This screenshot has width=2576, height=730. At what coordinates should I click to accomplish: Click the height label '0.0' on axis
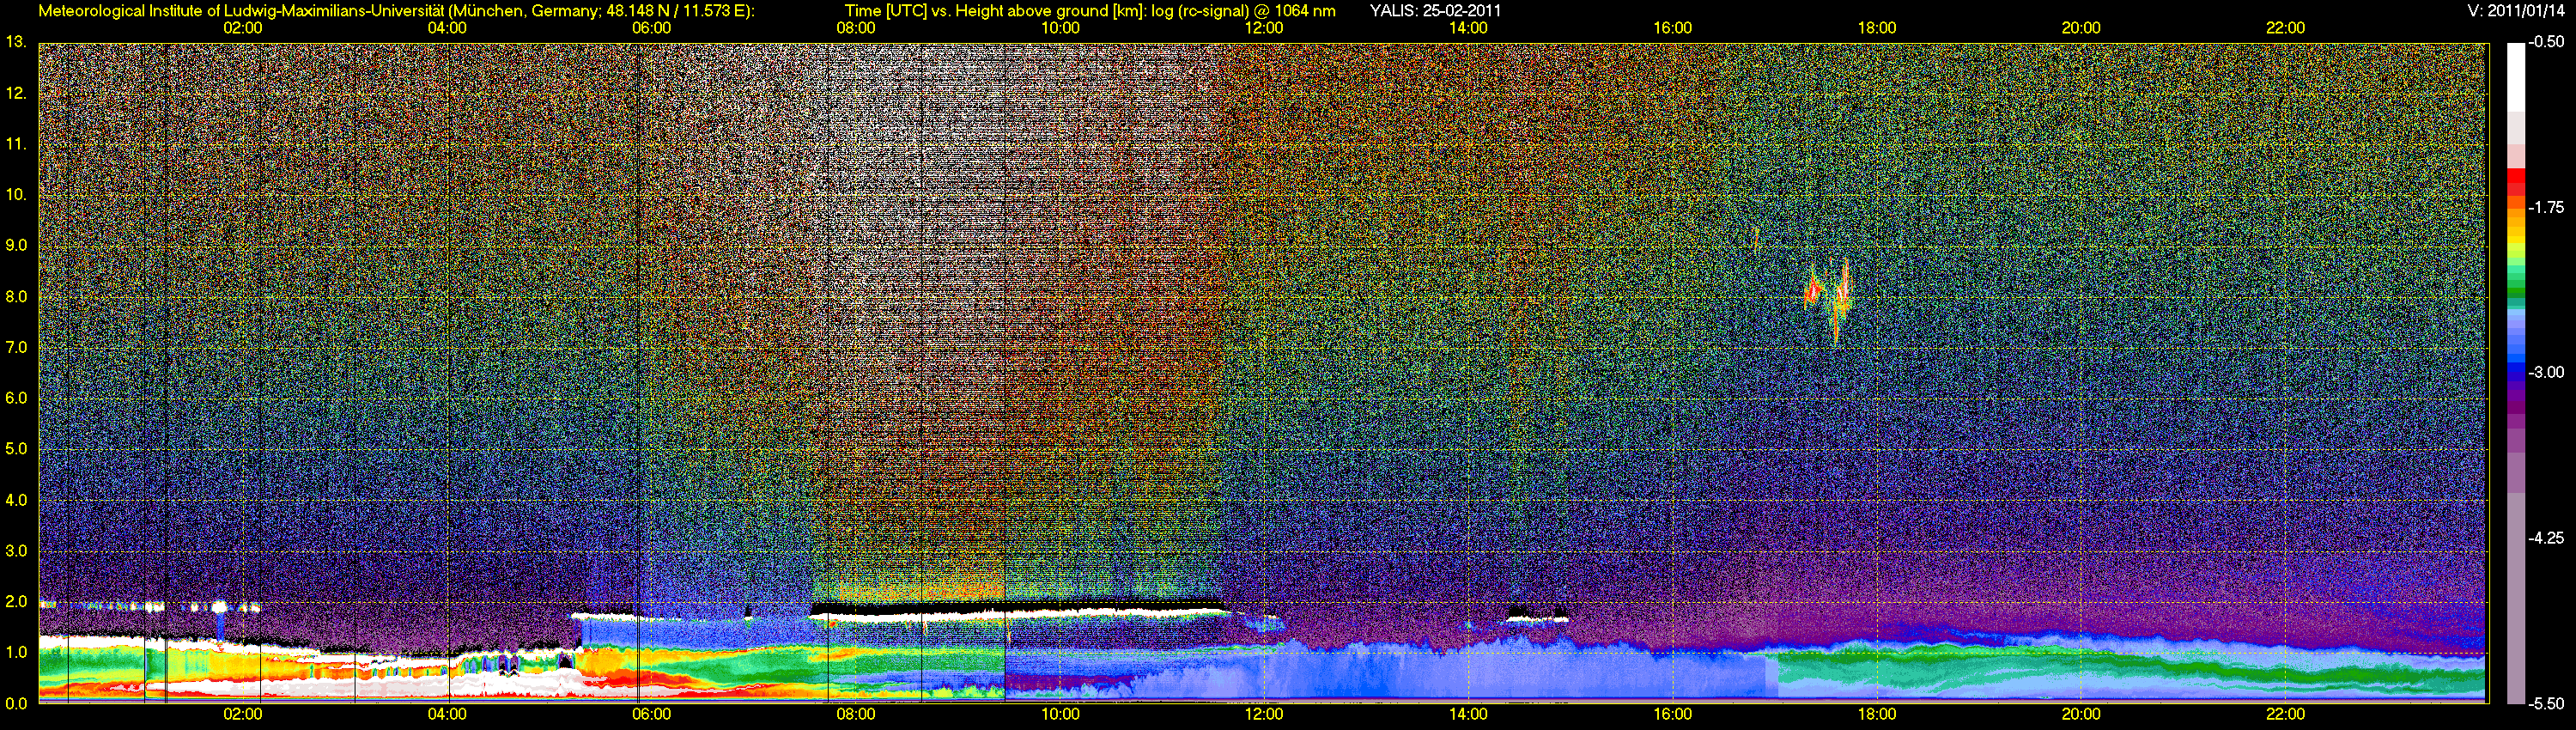point(16,703)
